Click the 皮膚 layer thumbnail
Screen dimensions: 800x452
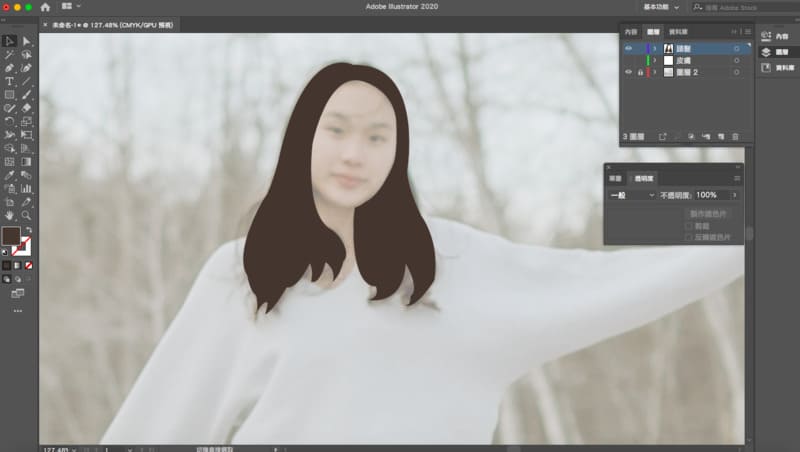pyautogui.click(x=668, y=60)
